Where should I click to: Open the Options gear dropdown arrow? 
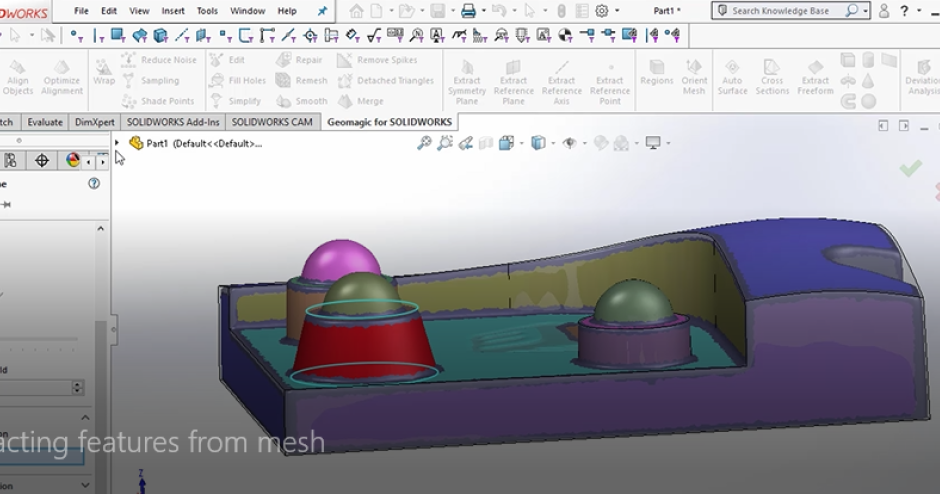click(x=617, y=11)
